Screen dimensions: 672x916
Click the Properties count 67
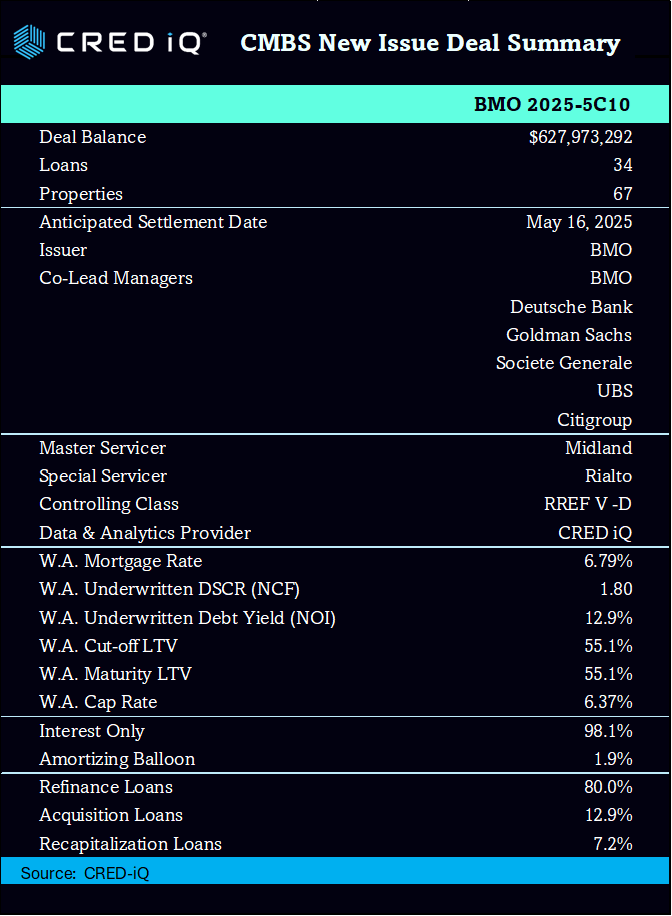(622, 194)
